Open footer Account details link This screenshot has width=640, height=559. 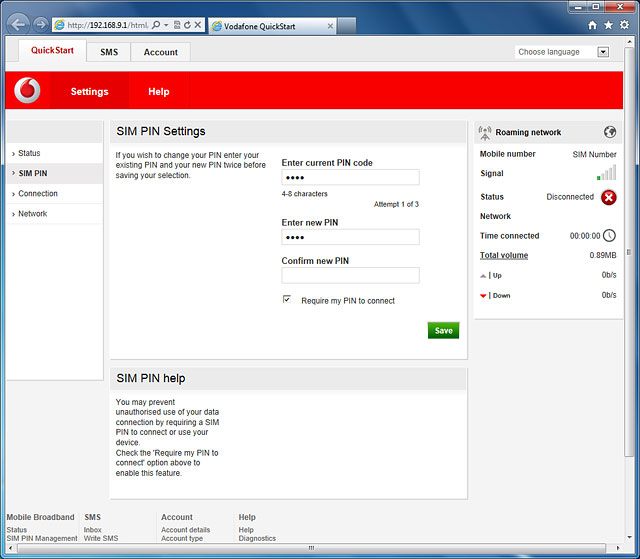(x=185, y=530)
